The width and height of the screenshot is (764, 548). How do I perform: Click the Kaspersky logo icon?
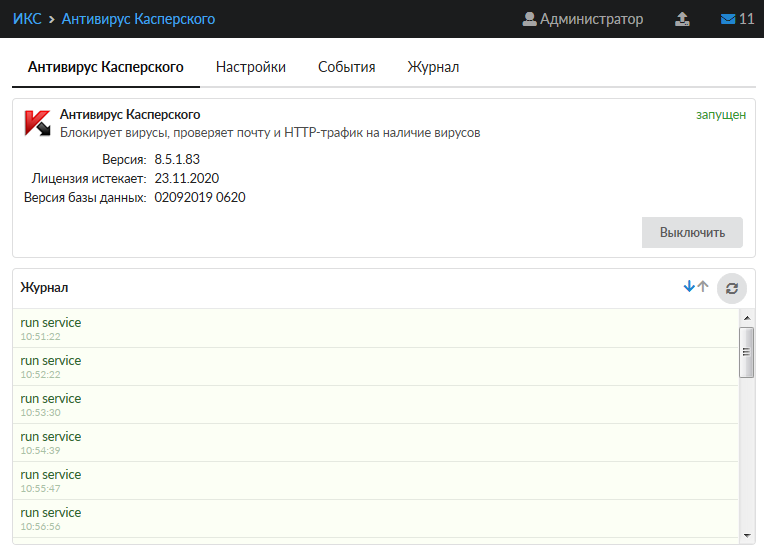click(37, 122)
